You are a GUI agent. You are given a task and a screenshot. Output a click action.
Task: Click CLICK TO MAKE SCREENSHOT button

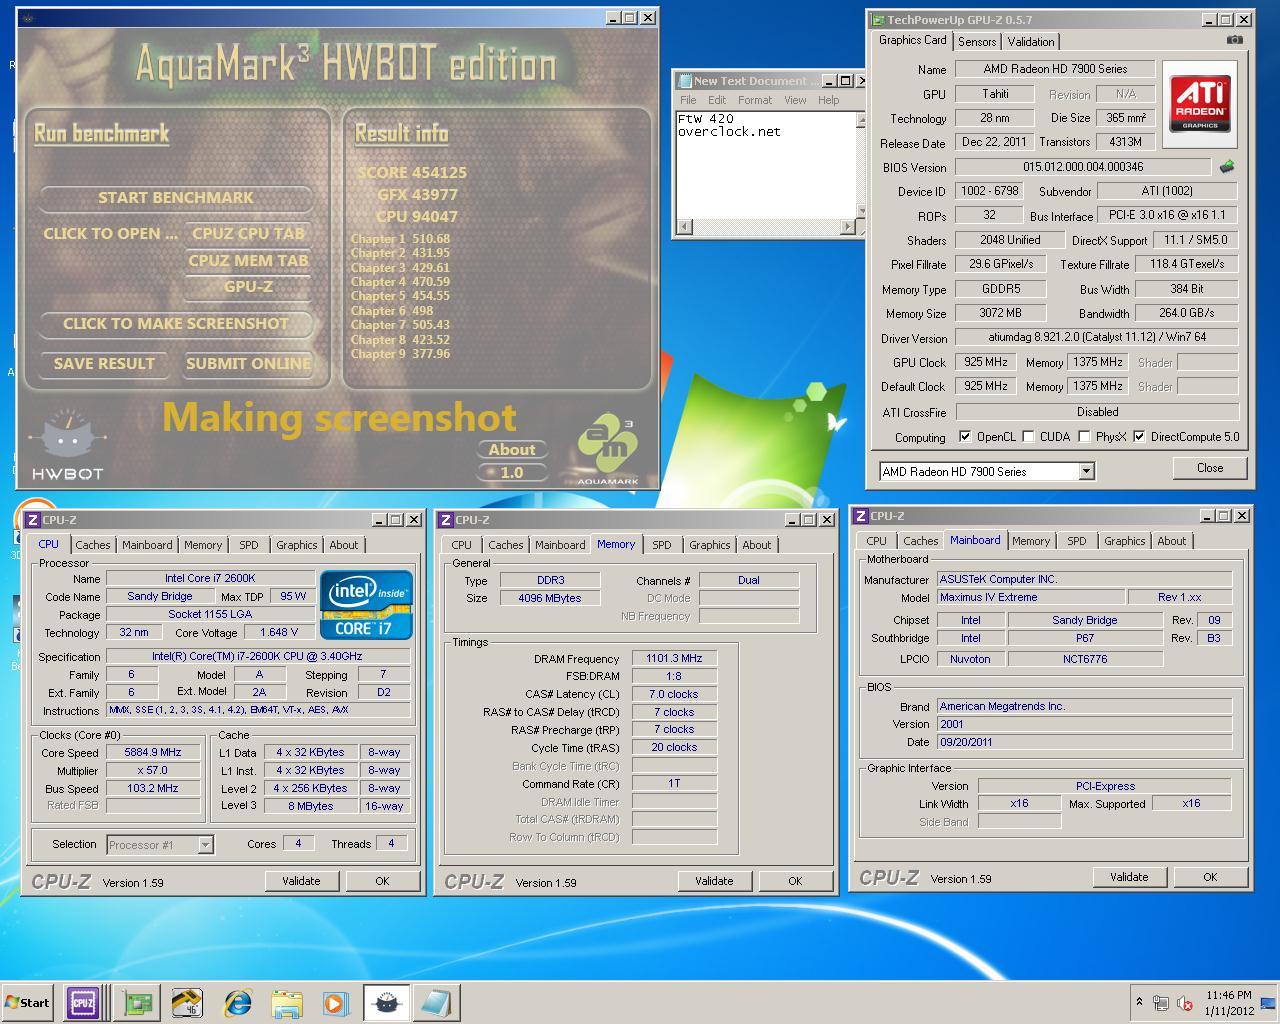click(176, 324)
